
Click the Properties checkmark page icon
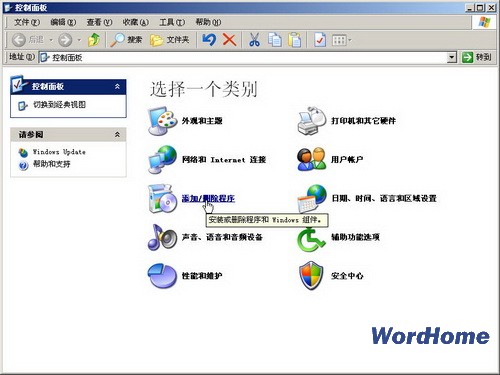pos(320,40)
